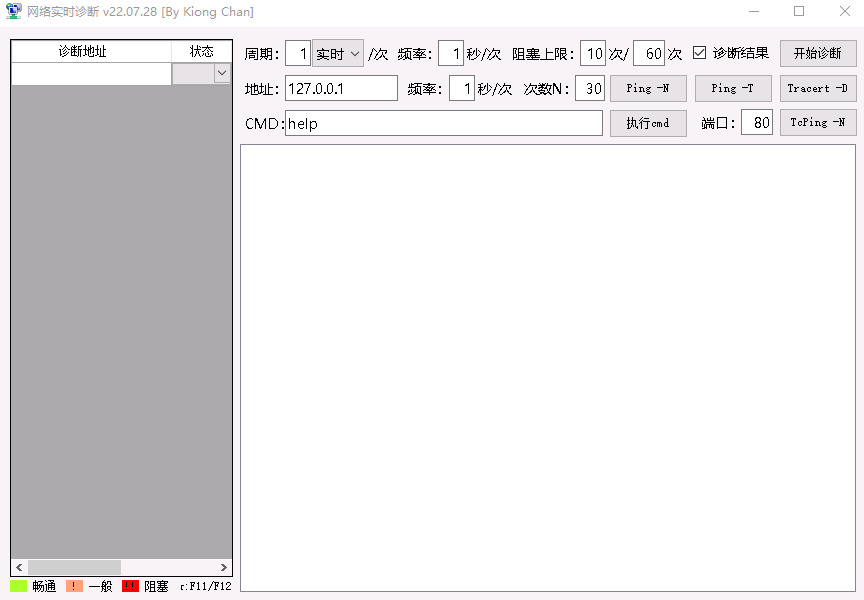Click the Ping -T button
The width and height of the screenshot is (864, 600).
(x=733, y=88)
